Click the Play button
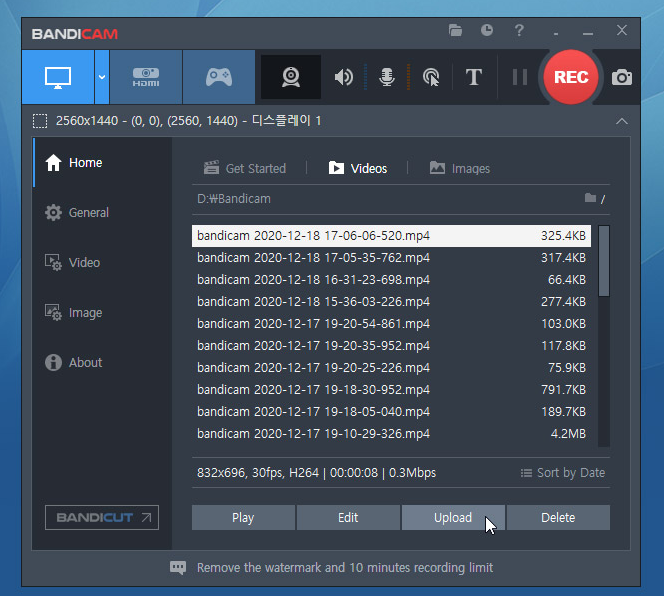 243,517
